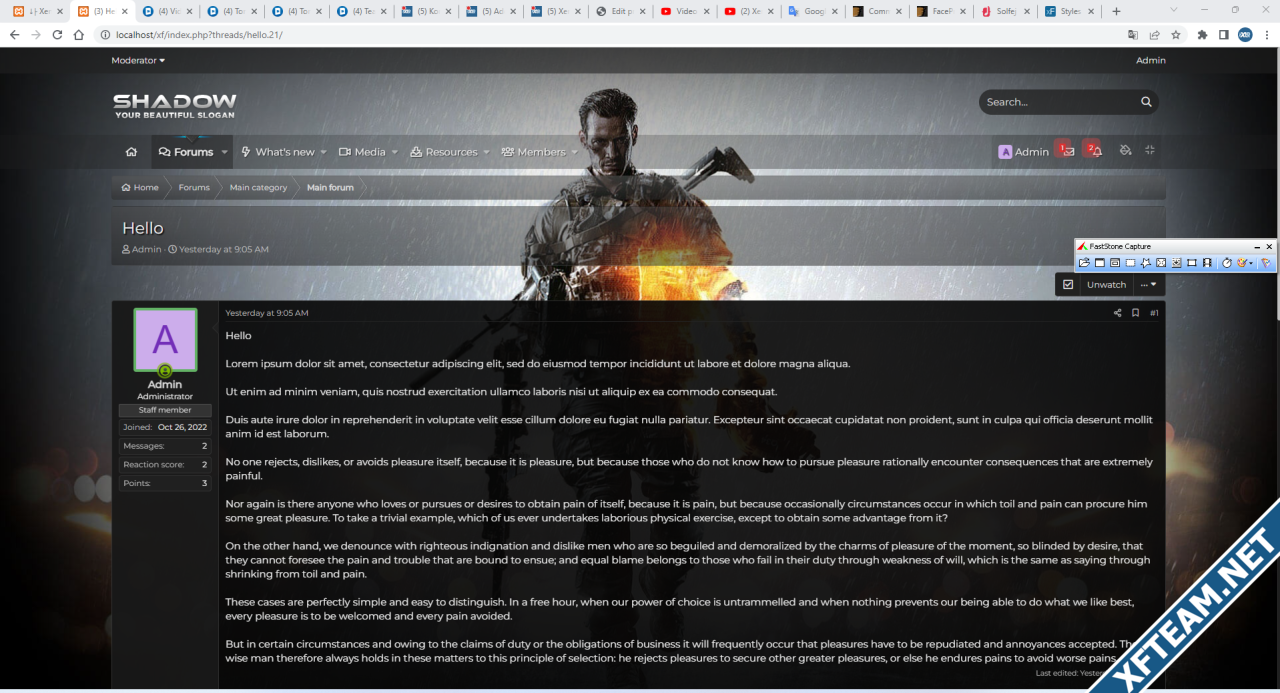Image resolution: width=1280 pixels, height=693 pixels.
Task: Expand the Members dropdown arrow
Action: pos(574,152)
